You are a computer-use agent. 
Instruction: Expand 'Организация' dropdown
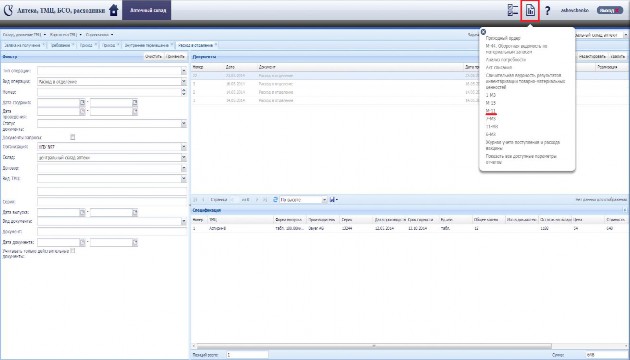[x=184, y=147]
